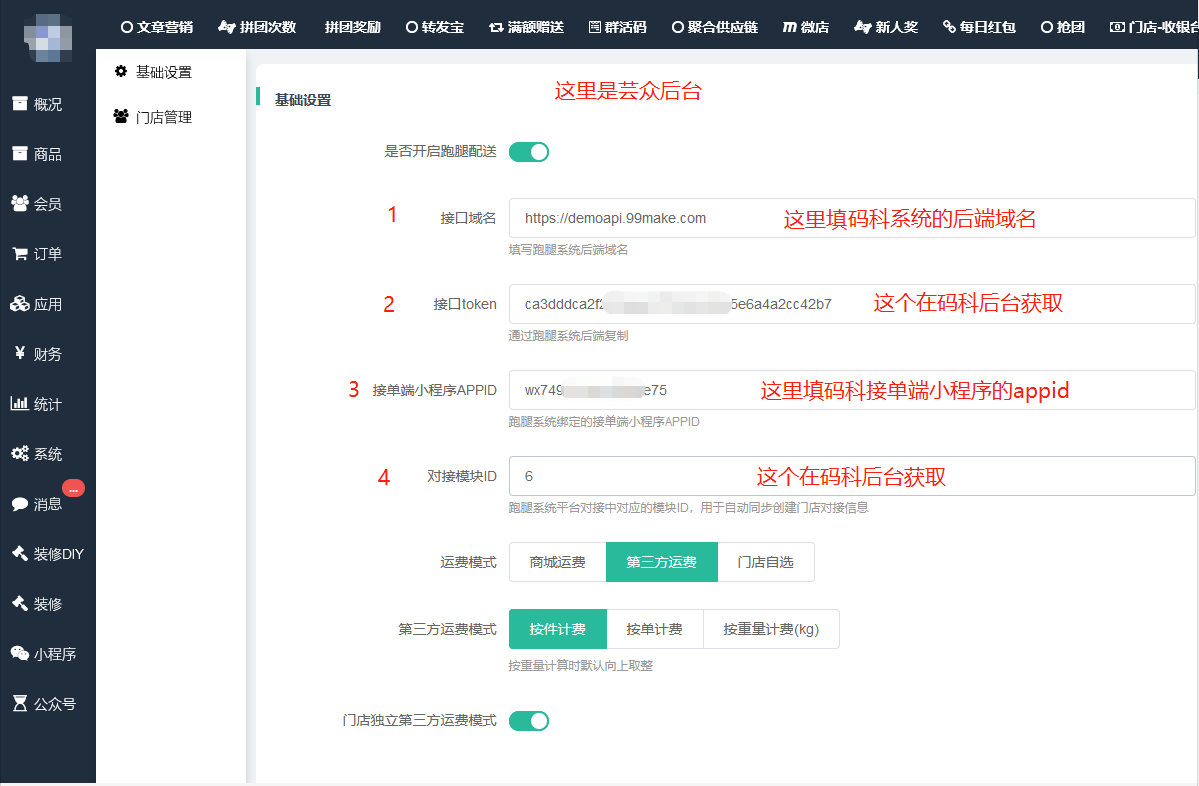Click the 群活码 QR icon

(595, 27)
